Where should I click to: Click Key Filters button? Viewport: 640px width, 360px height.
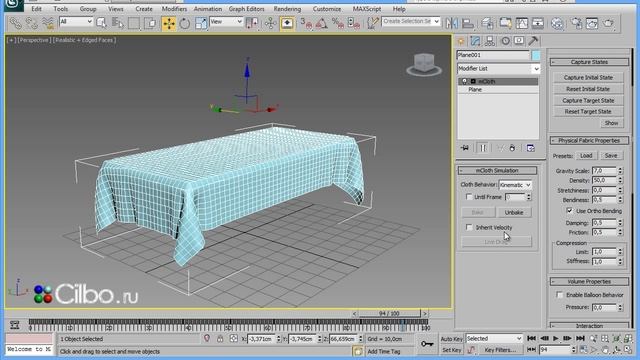500,350
